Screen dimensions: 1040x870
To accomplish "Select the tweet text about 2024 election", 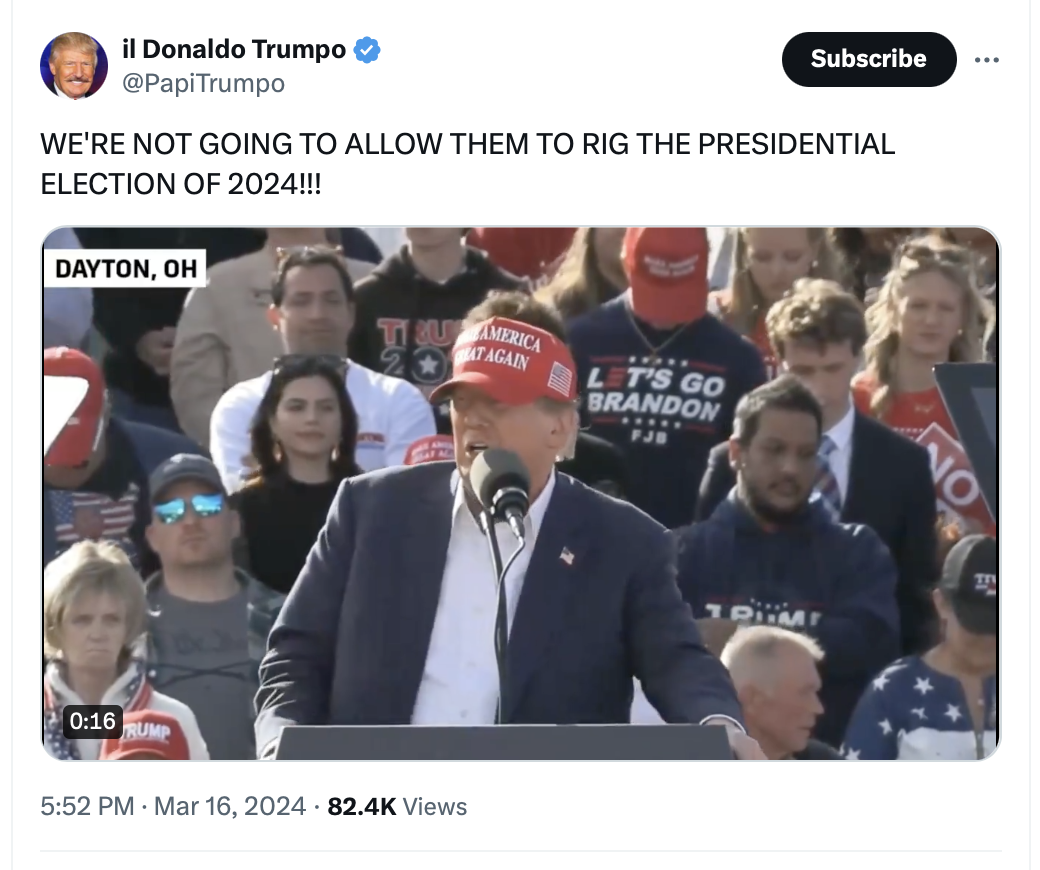I will click(468, 164).
